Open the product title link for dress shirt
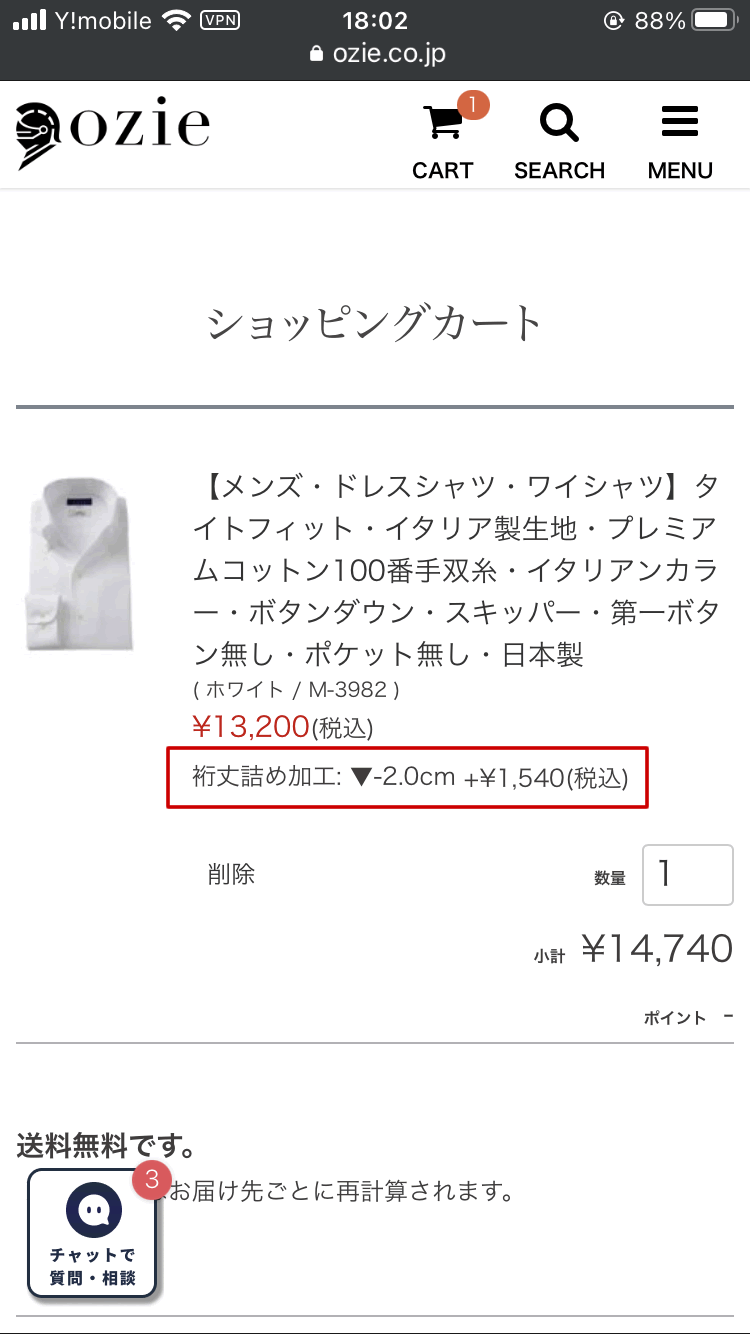 coord(455,571)
